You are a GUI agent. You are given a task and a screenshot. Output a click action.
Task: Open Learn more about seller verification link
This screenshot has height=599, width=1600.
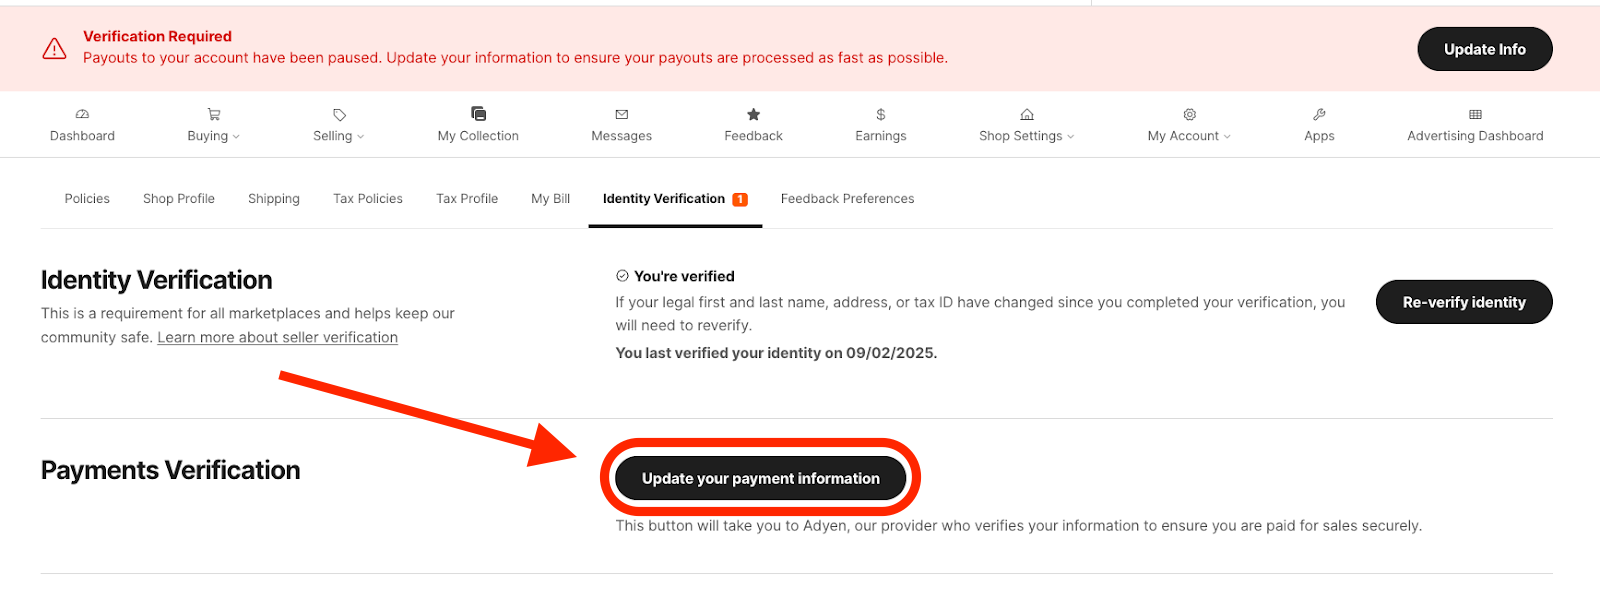click(277, 338)
